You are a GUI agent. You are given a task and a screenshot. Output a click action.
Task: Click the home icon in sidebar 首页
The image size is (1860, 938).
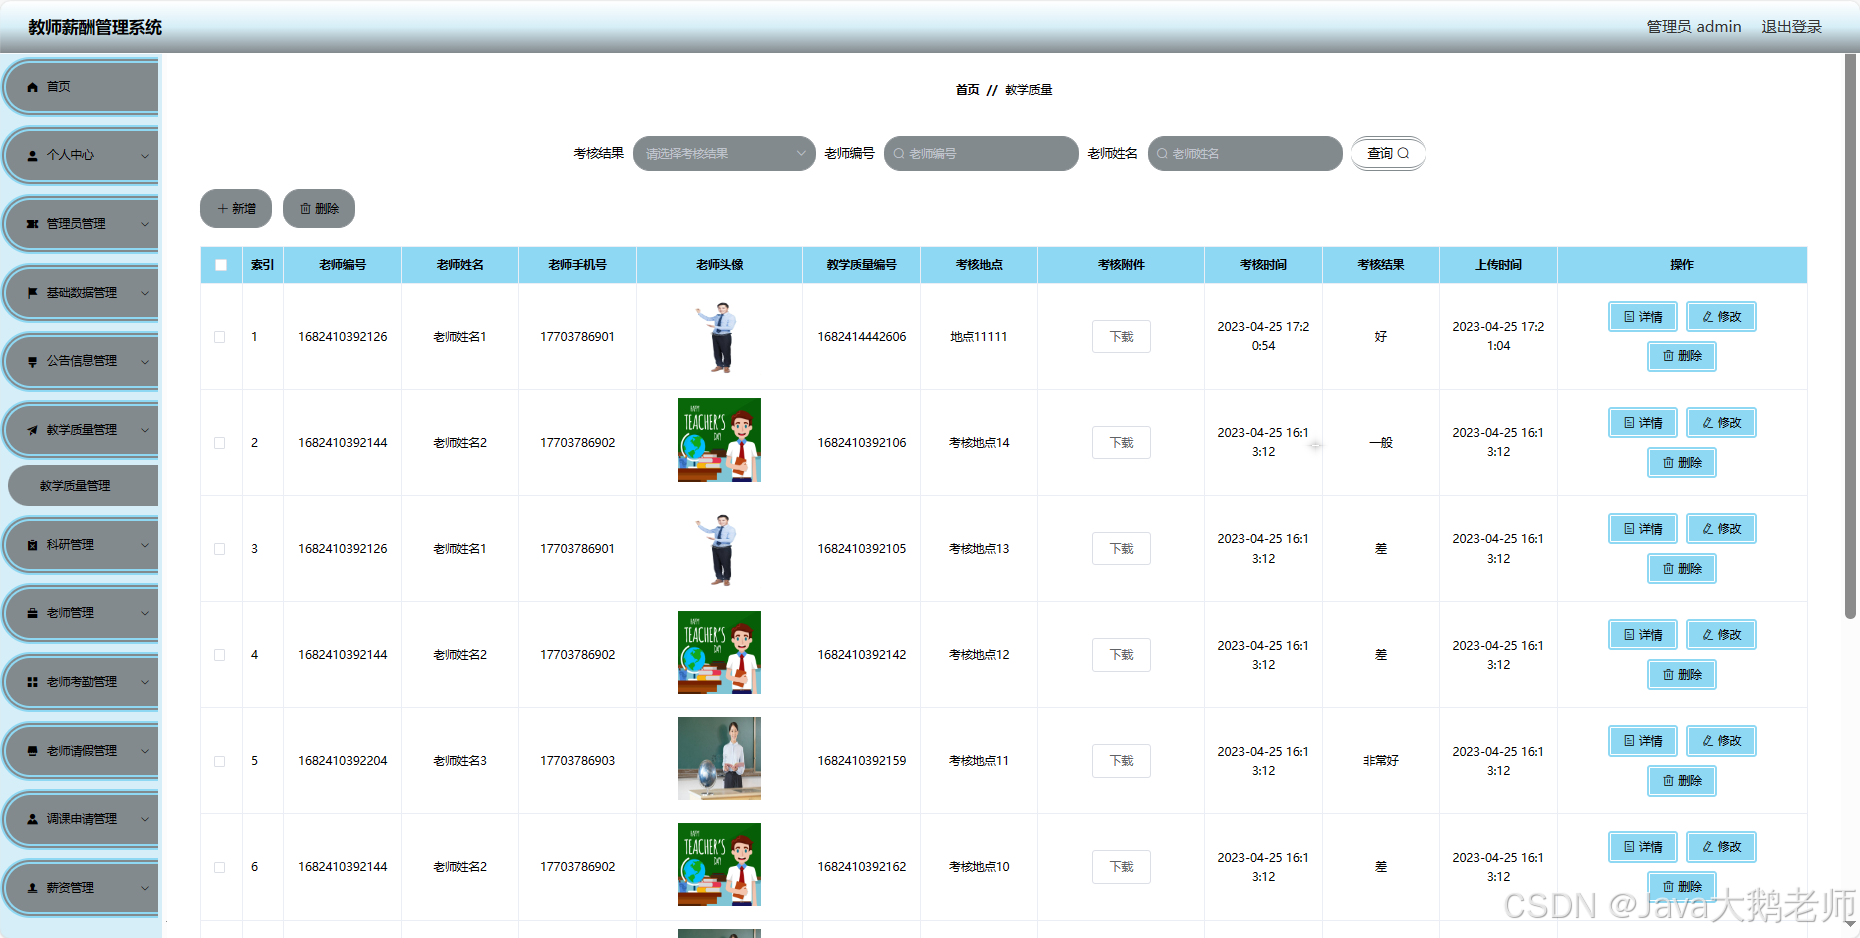[33, 87]
